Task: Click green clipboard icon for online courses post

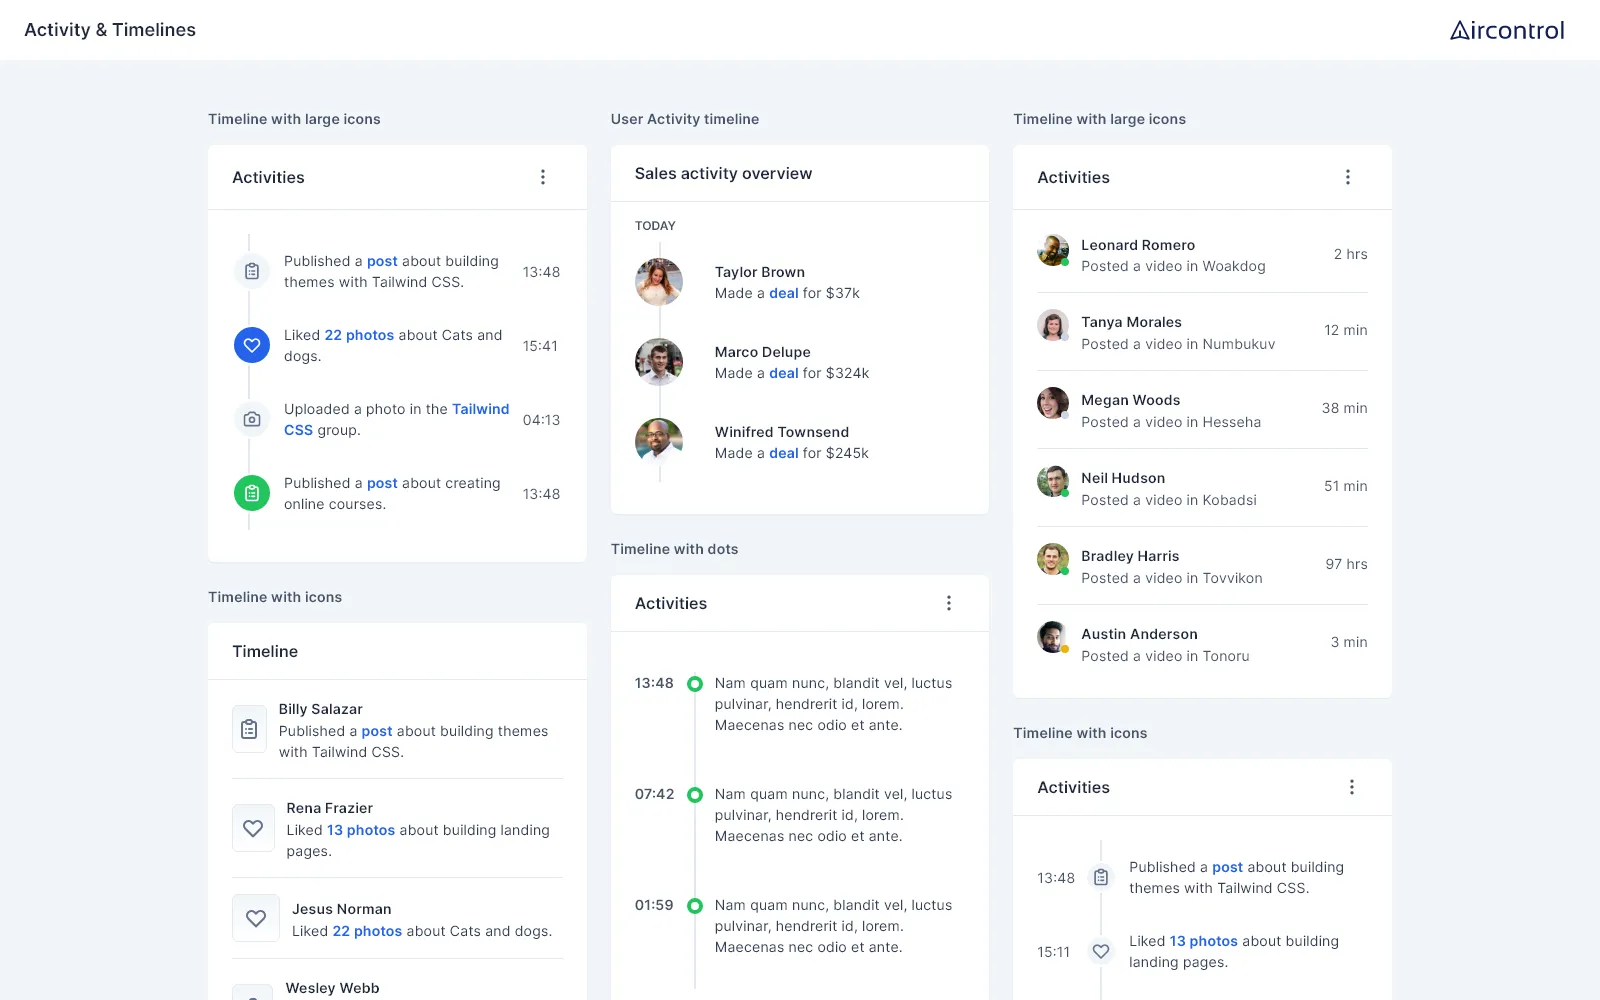Action: 252,493
